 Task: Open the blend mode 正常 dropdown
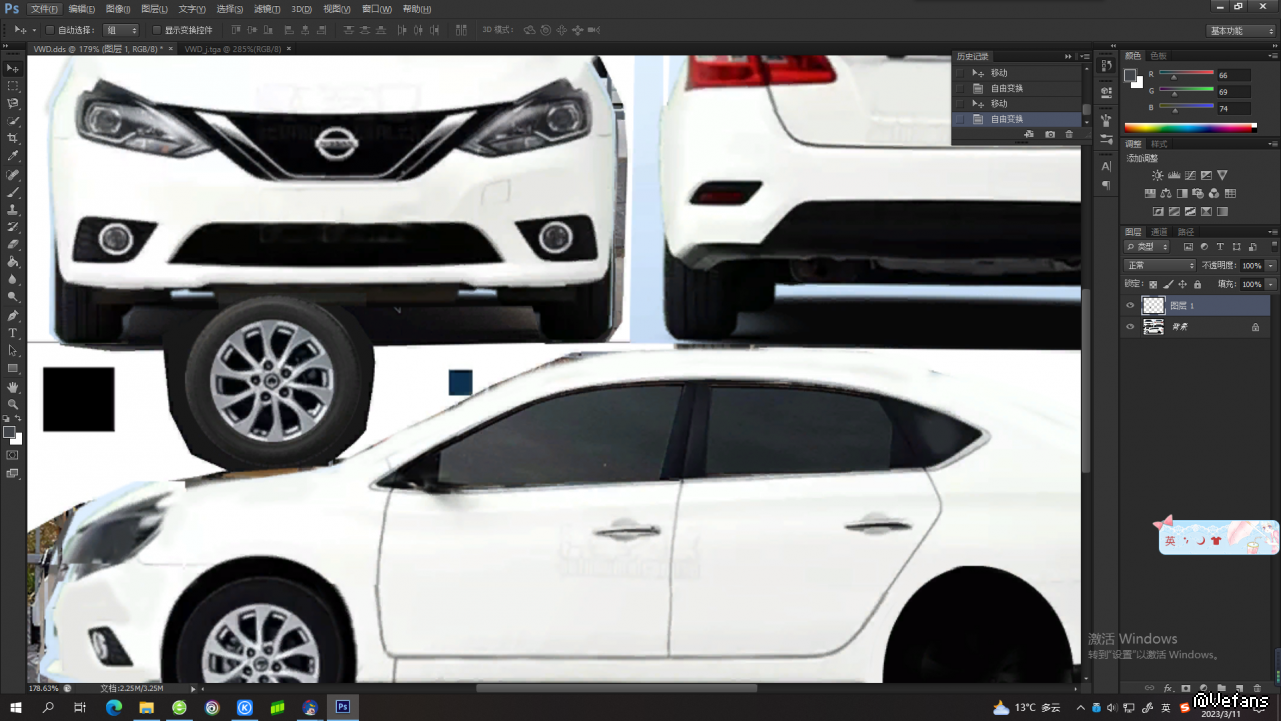click(1160, 266)
